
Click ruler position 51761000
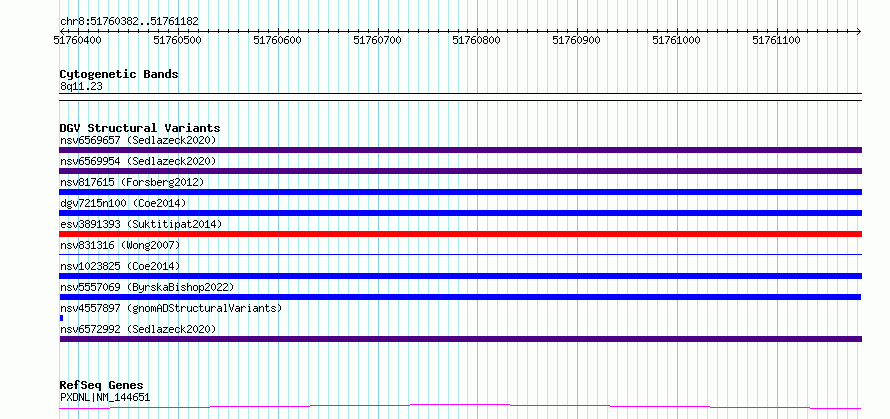[x=677, y=40]
